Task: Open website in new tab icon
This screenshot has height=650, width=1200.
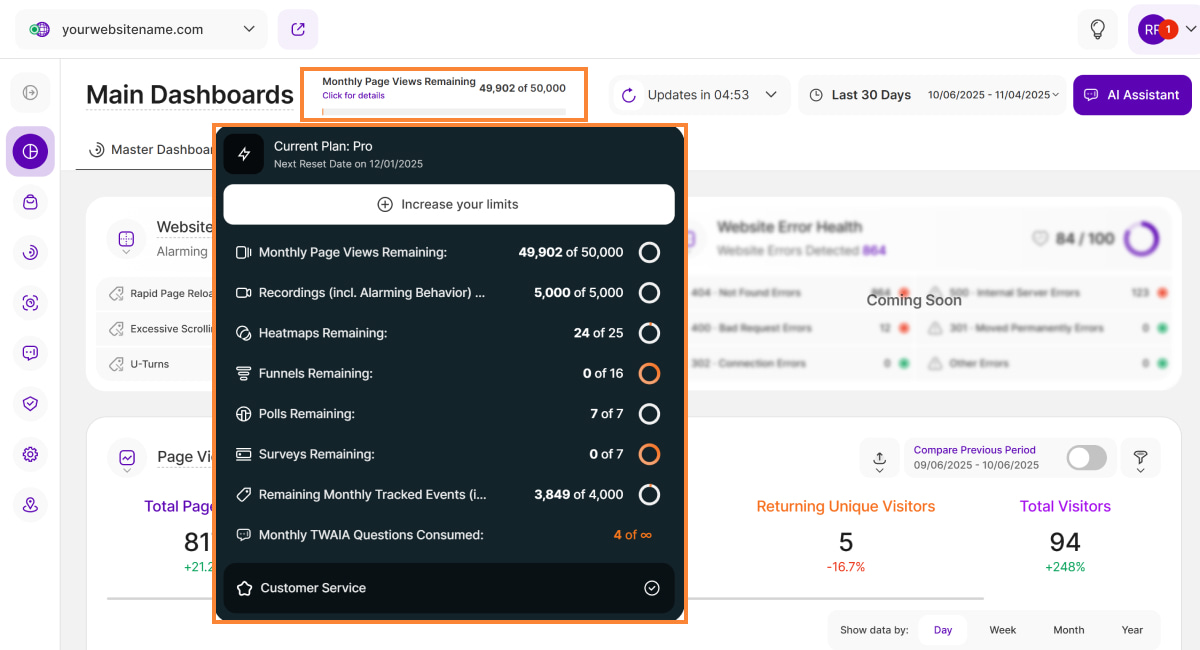Action: pyautogui.click(x=298, y=29)
